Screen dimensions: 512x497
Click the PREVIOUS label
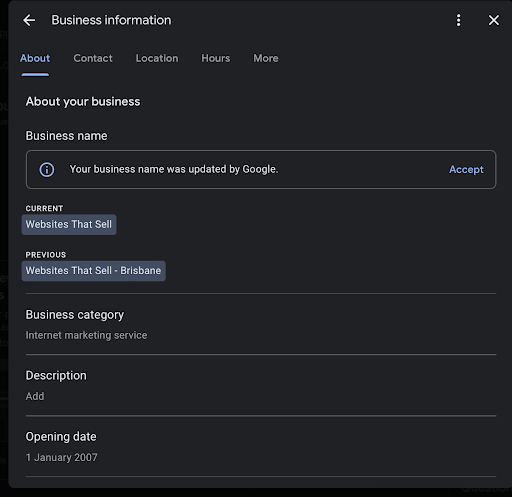coord(46,255)
